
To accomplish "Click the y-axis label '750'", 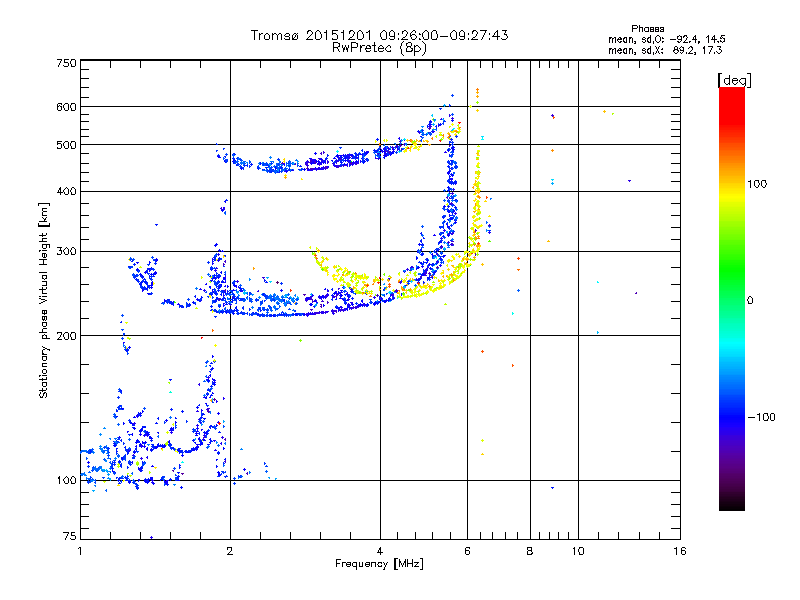I will [x=66, y=63].
